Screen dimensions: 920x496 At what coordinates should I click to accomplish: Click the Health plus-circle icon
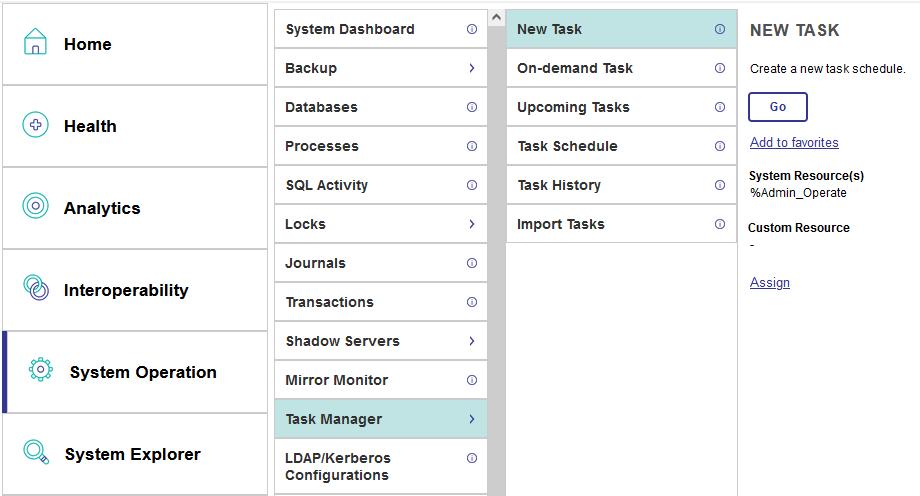pyautogui.click(x=35, y=125)
